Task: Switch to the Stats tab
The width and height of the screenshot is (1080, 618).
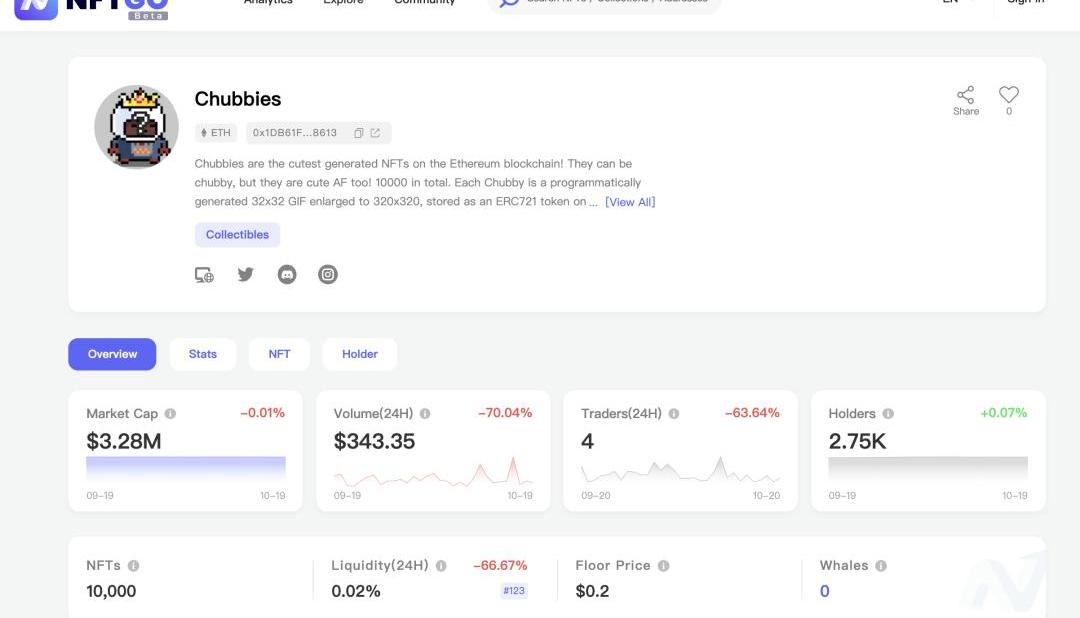Action: click(203, 354)
